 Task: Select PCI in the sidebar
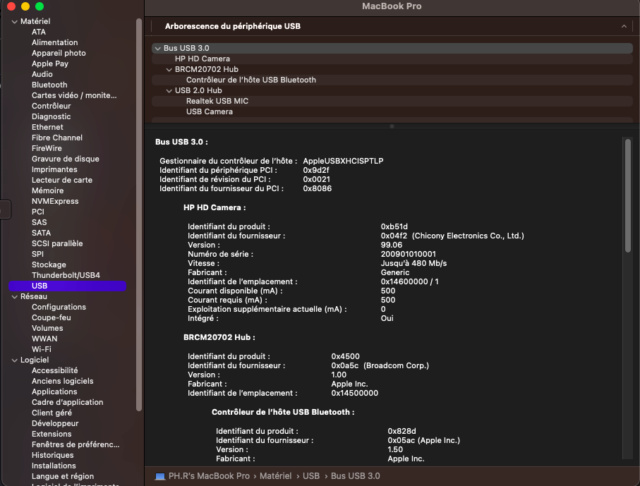pyautogui.click(x=38, y=212)
